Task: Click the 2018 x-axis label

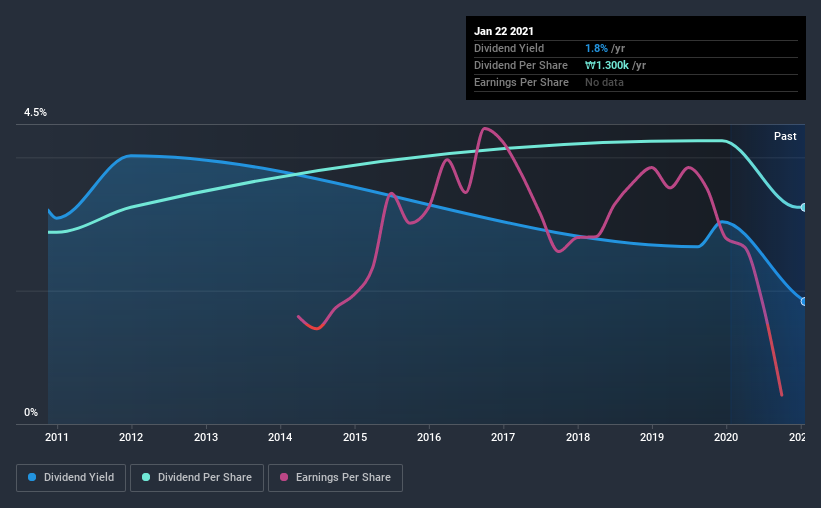Action: (578, 437)
